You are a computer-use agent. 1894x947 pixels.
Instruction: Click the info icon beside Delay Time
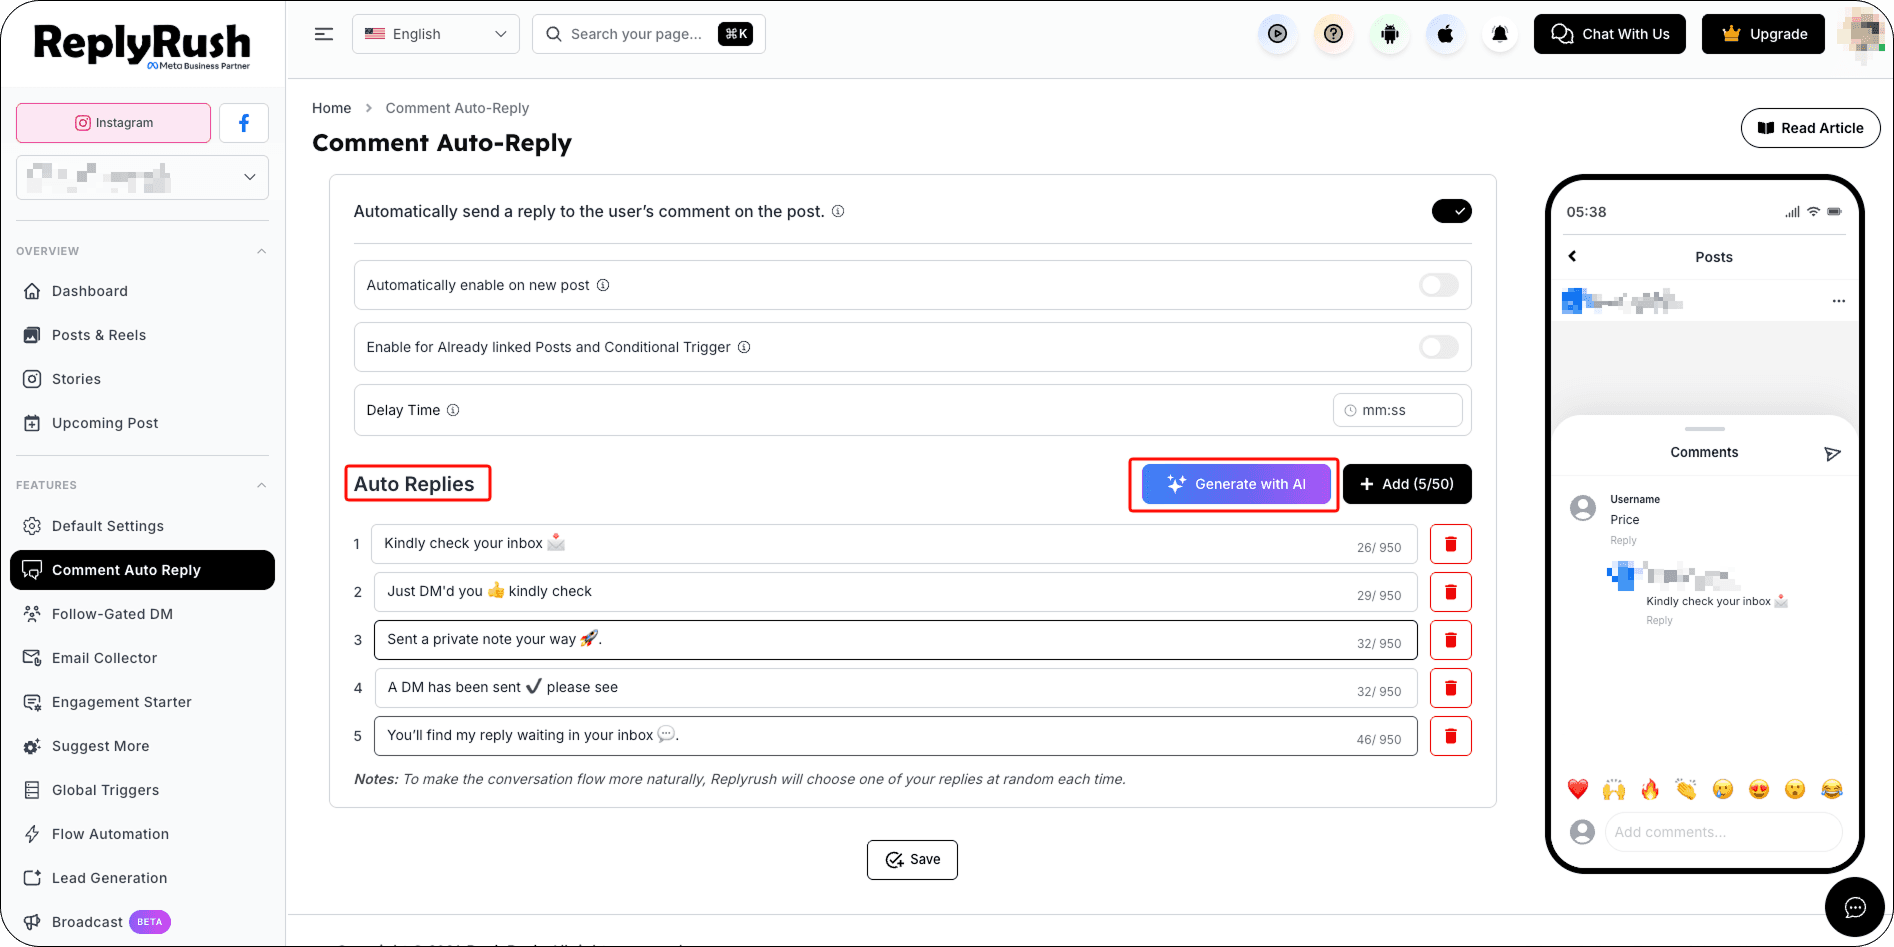pos(453,410)
